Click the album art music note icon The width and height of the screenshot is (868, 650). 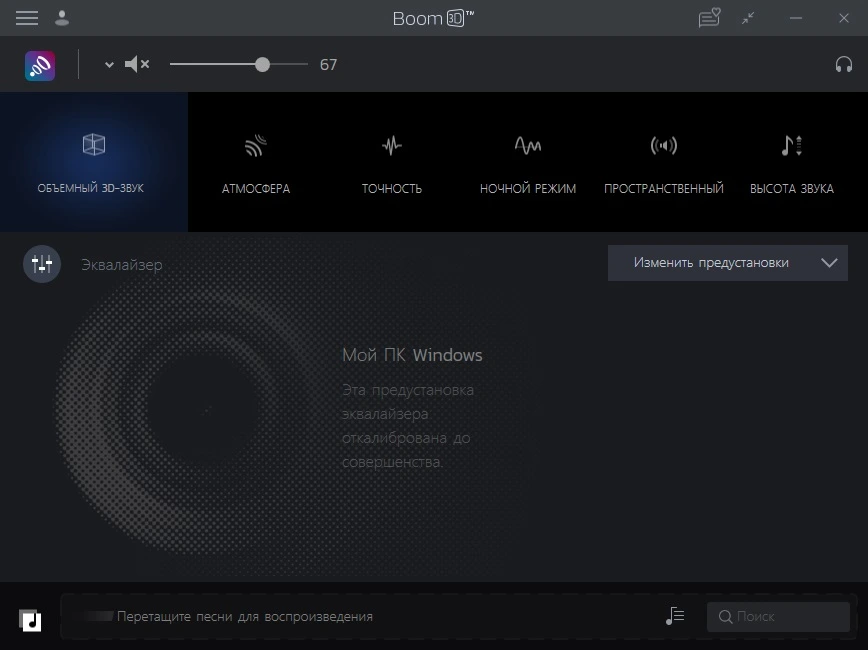click(x=30, y=620)
